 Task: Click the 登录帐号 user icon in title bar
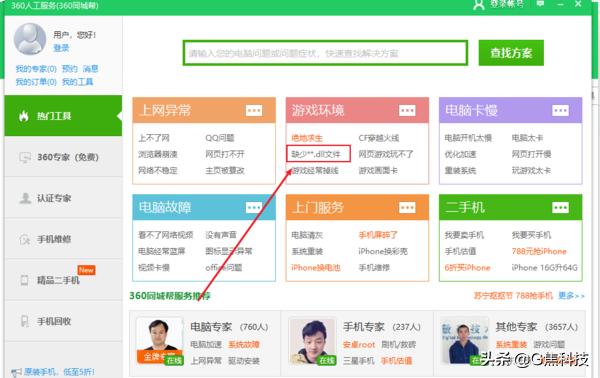pos(479,5)
